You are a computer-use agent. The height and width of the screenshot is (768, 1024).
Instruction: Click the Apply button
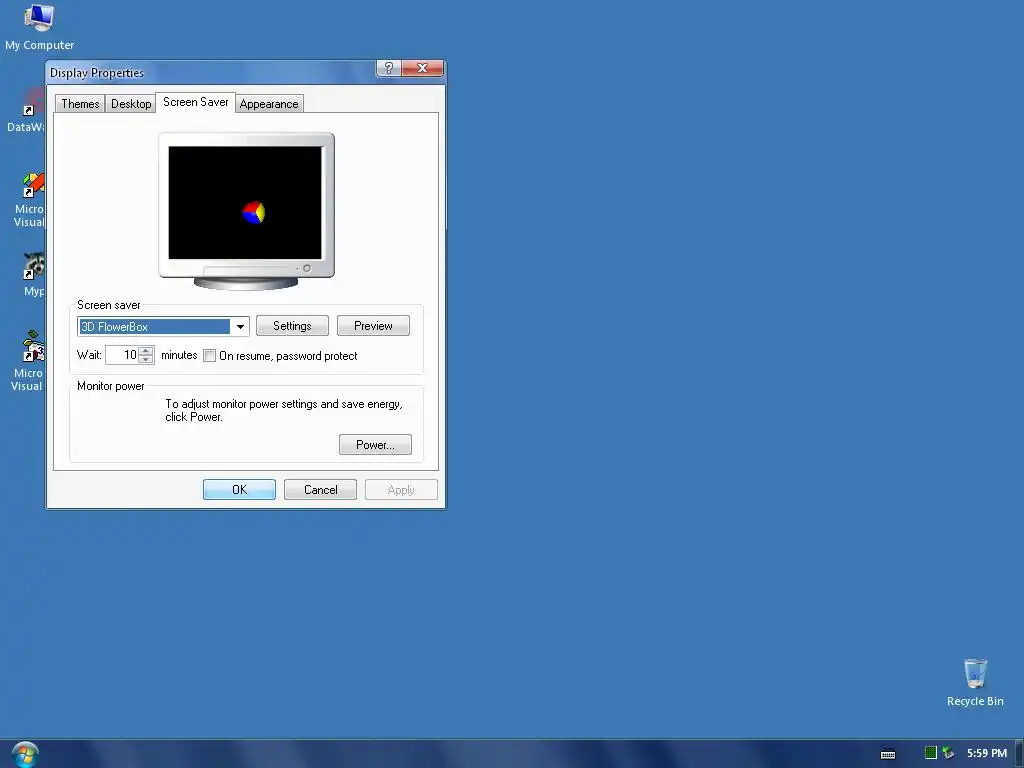[x=401, y=490]
